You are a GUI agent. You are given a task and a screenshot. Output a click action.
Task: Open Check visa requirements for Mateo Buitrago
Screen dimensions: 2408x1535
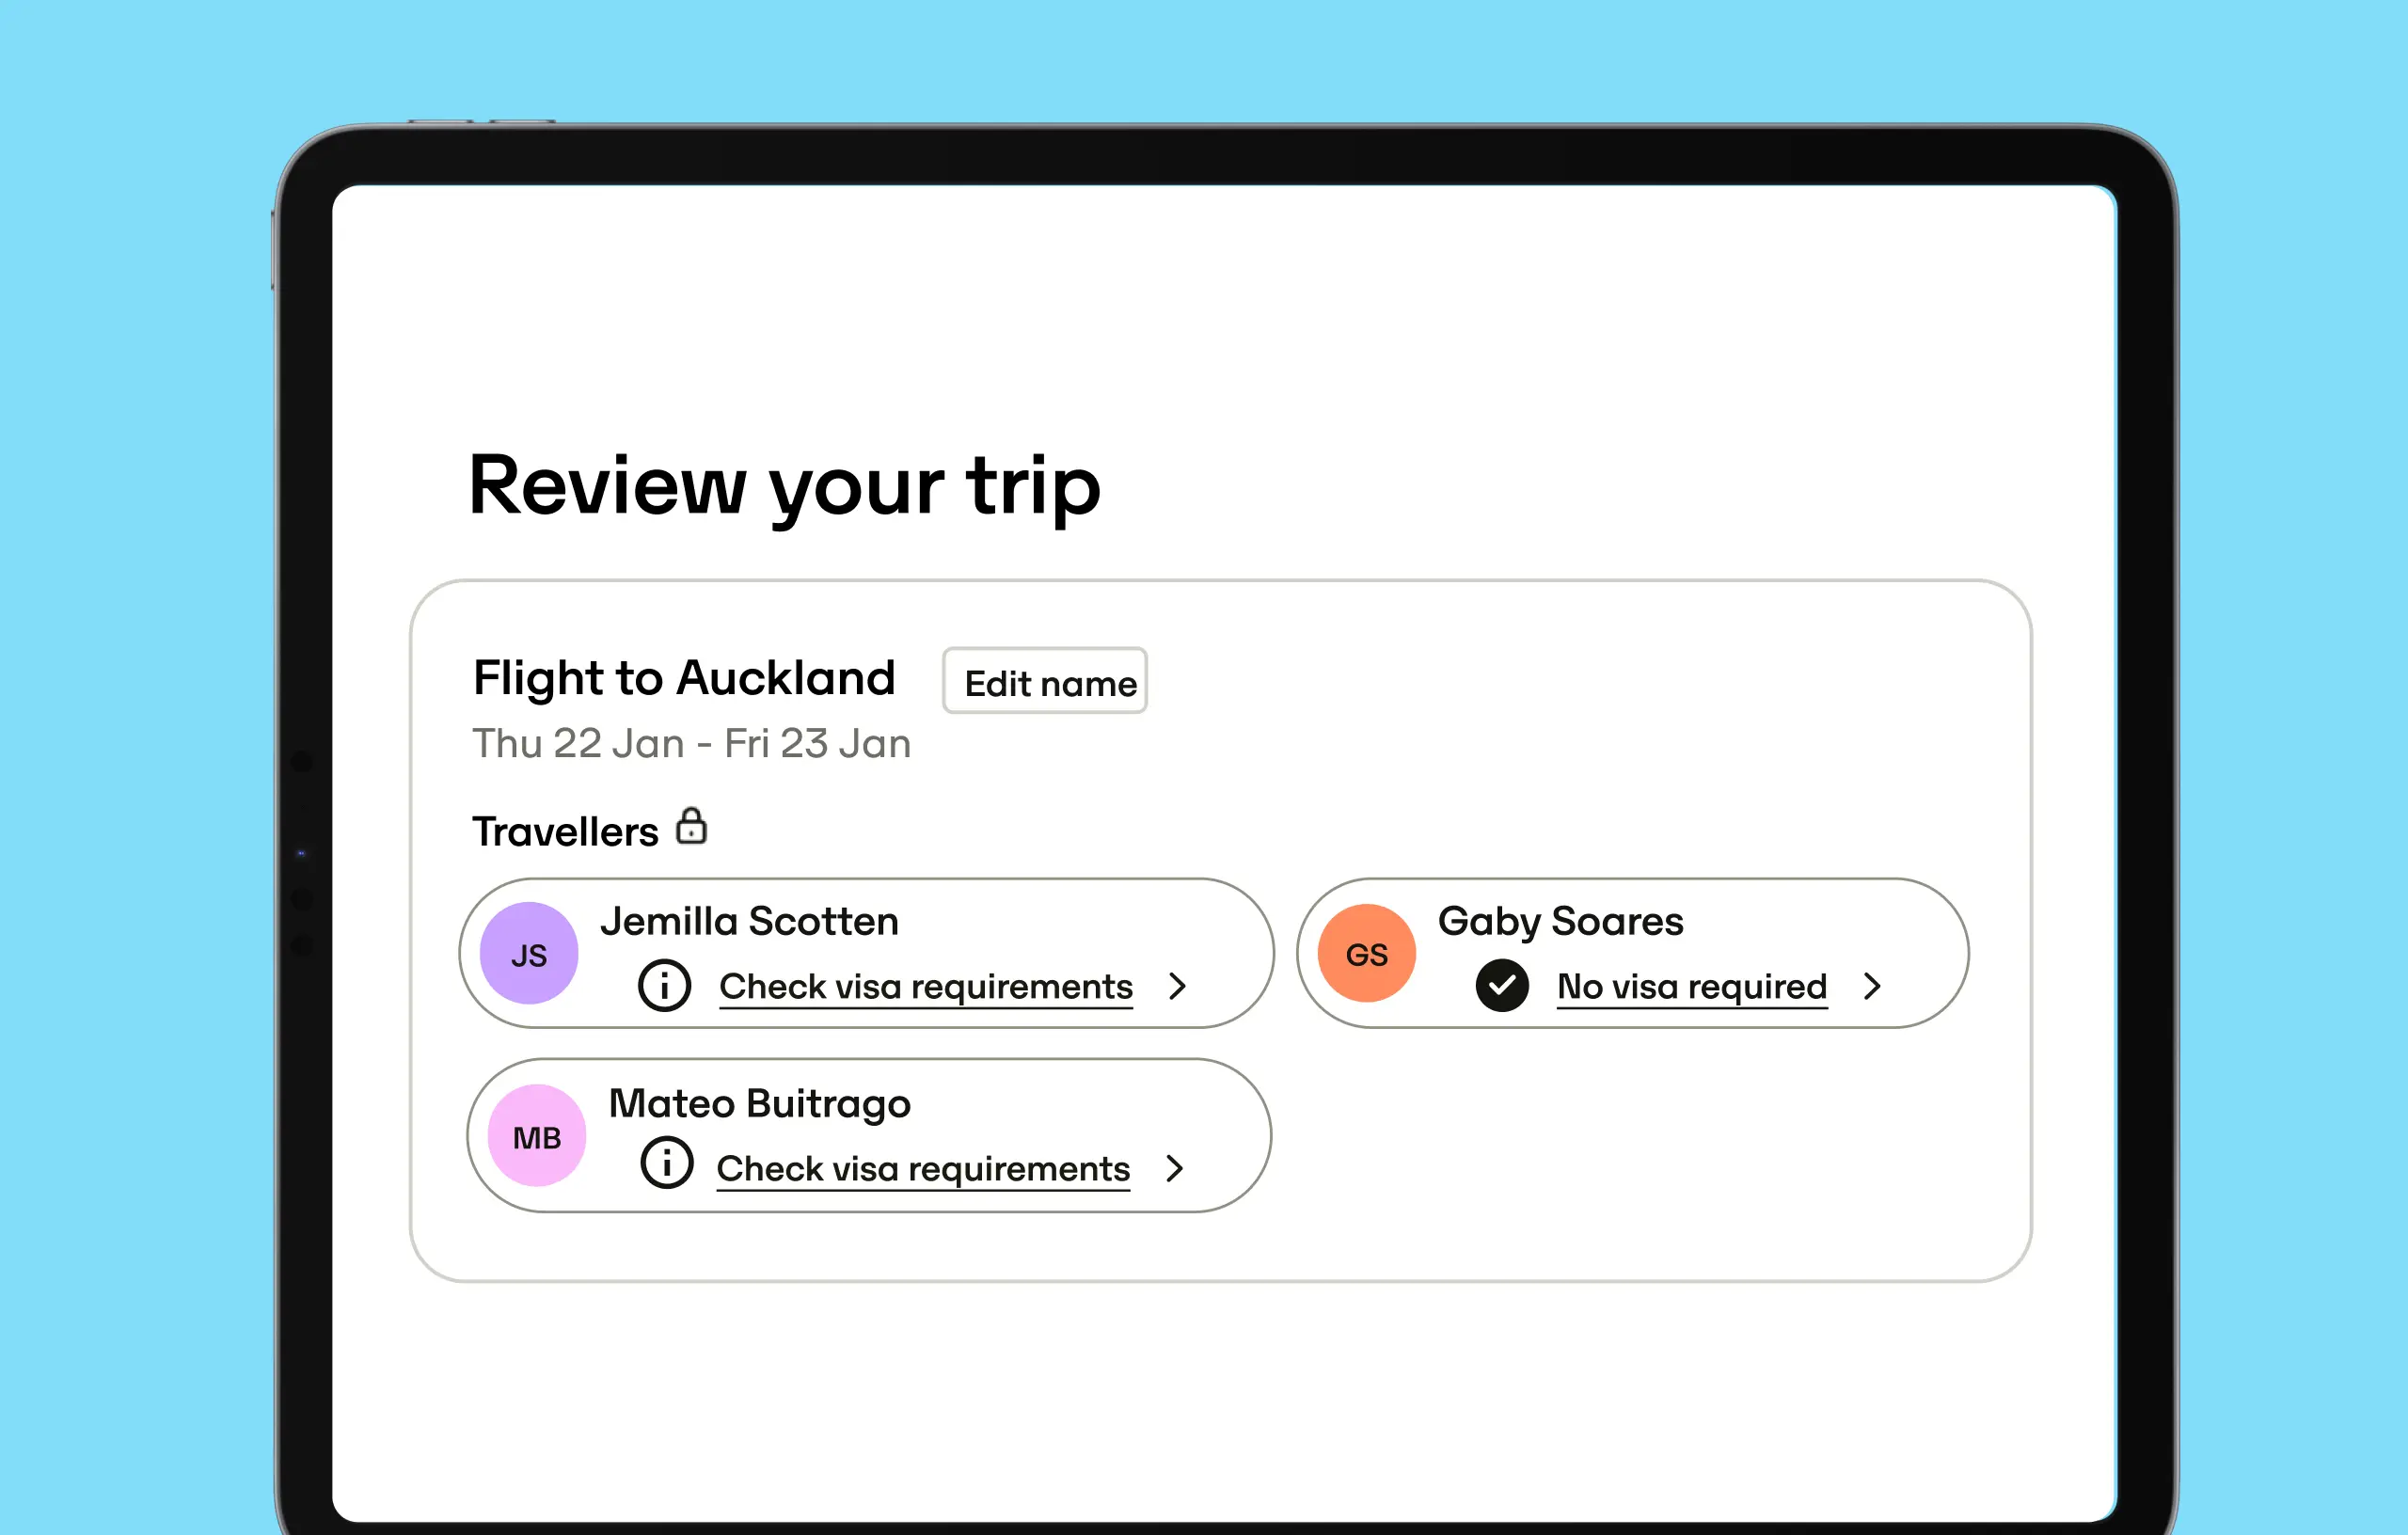[923, 1168]
